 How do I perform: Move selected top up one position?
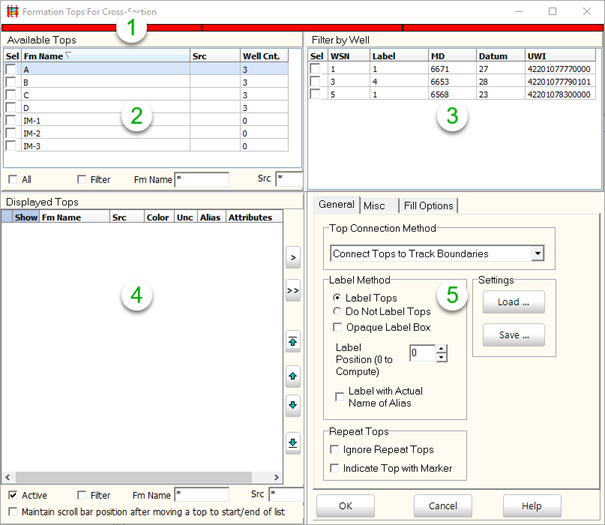[293, 376]
